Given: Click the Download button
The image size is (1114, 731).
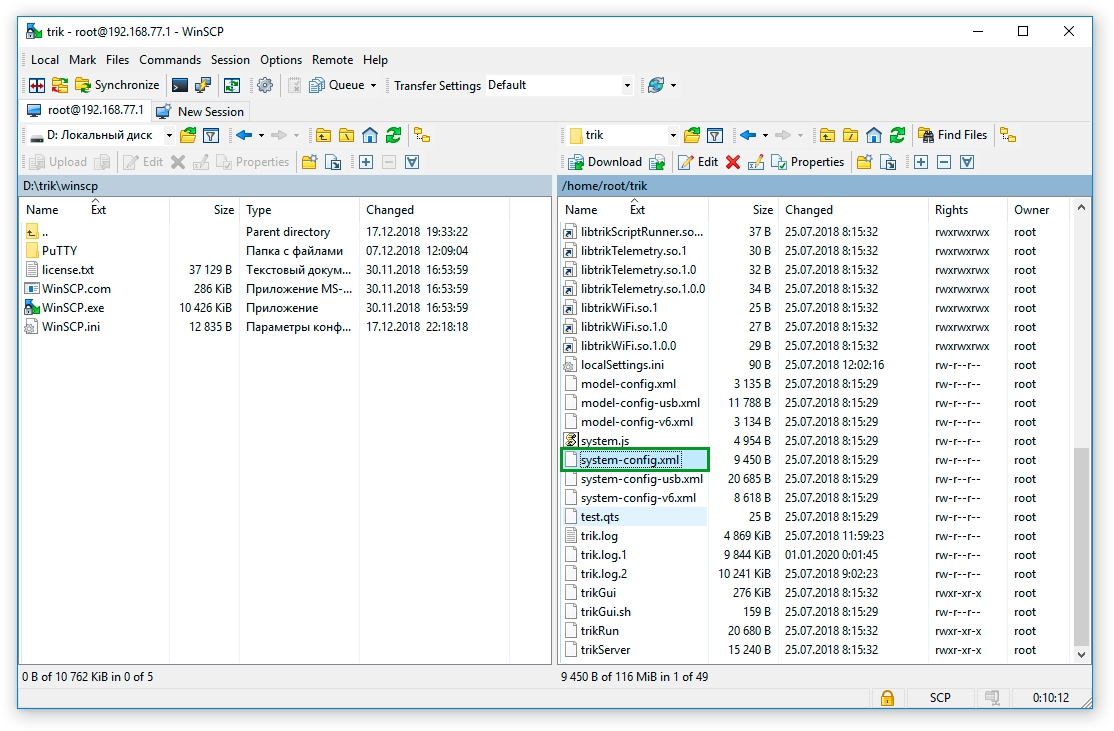Looking at the screenshot, I should (x=605, y=162).
